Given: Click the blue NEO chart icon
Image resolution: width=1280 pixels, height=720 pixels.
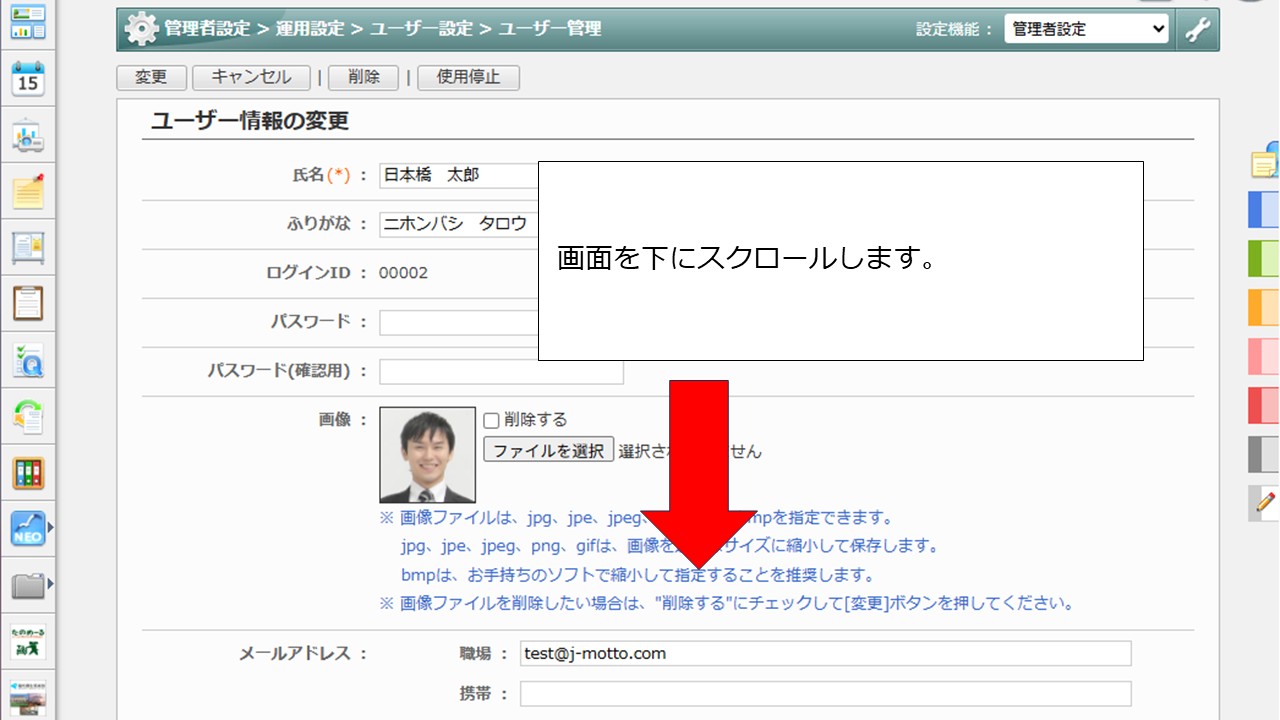Looking at the screenshot, I should click(27, 528).
